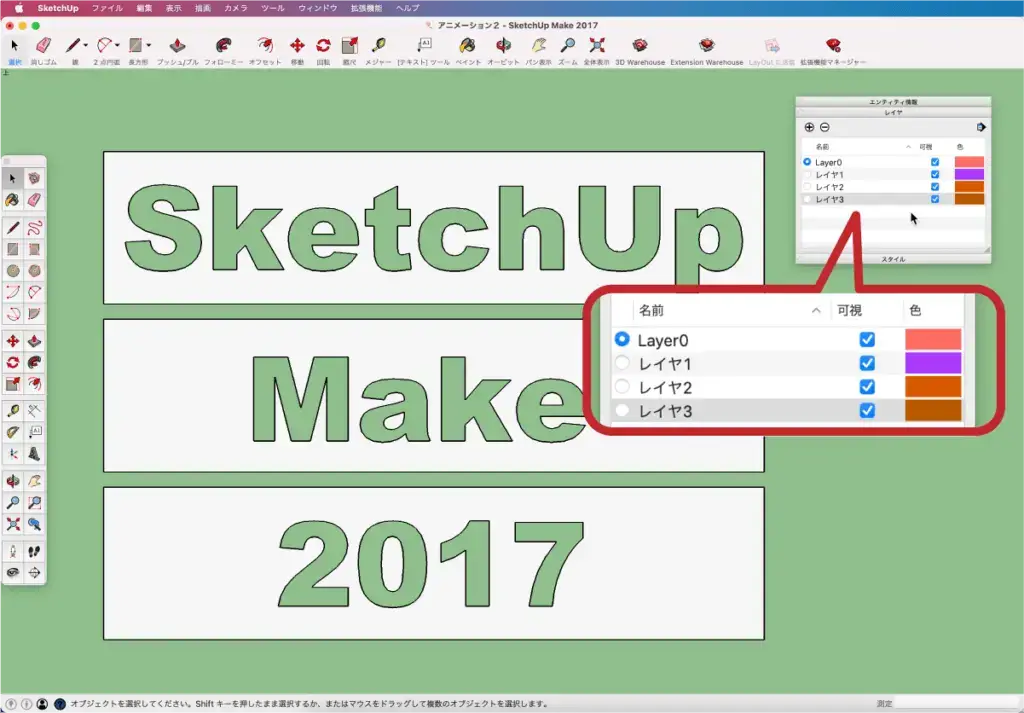Click the purple color swatch of レイヤ1 in small panel
The width and height of the screenshot is (1024, 713).
point(969,174)
